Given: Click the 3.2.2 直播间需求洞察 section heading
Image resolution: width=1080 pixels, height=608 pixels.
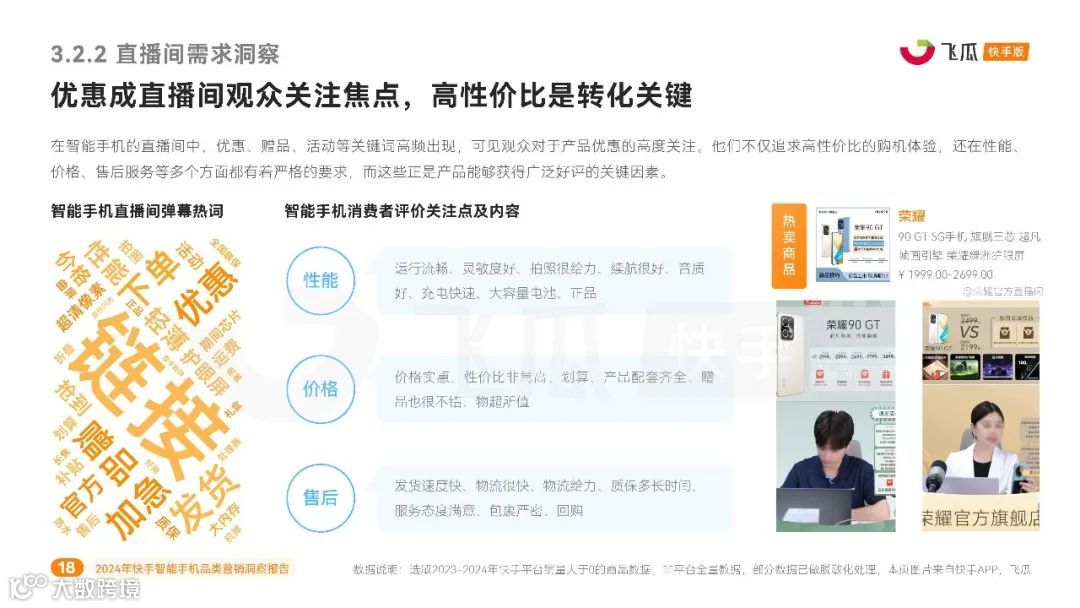Looking at the screenshot, I should coord(165,54).
